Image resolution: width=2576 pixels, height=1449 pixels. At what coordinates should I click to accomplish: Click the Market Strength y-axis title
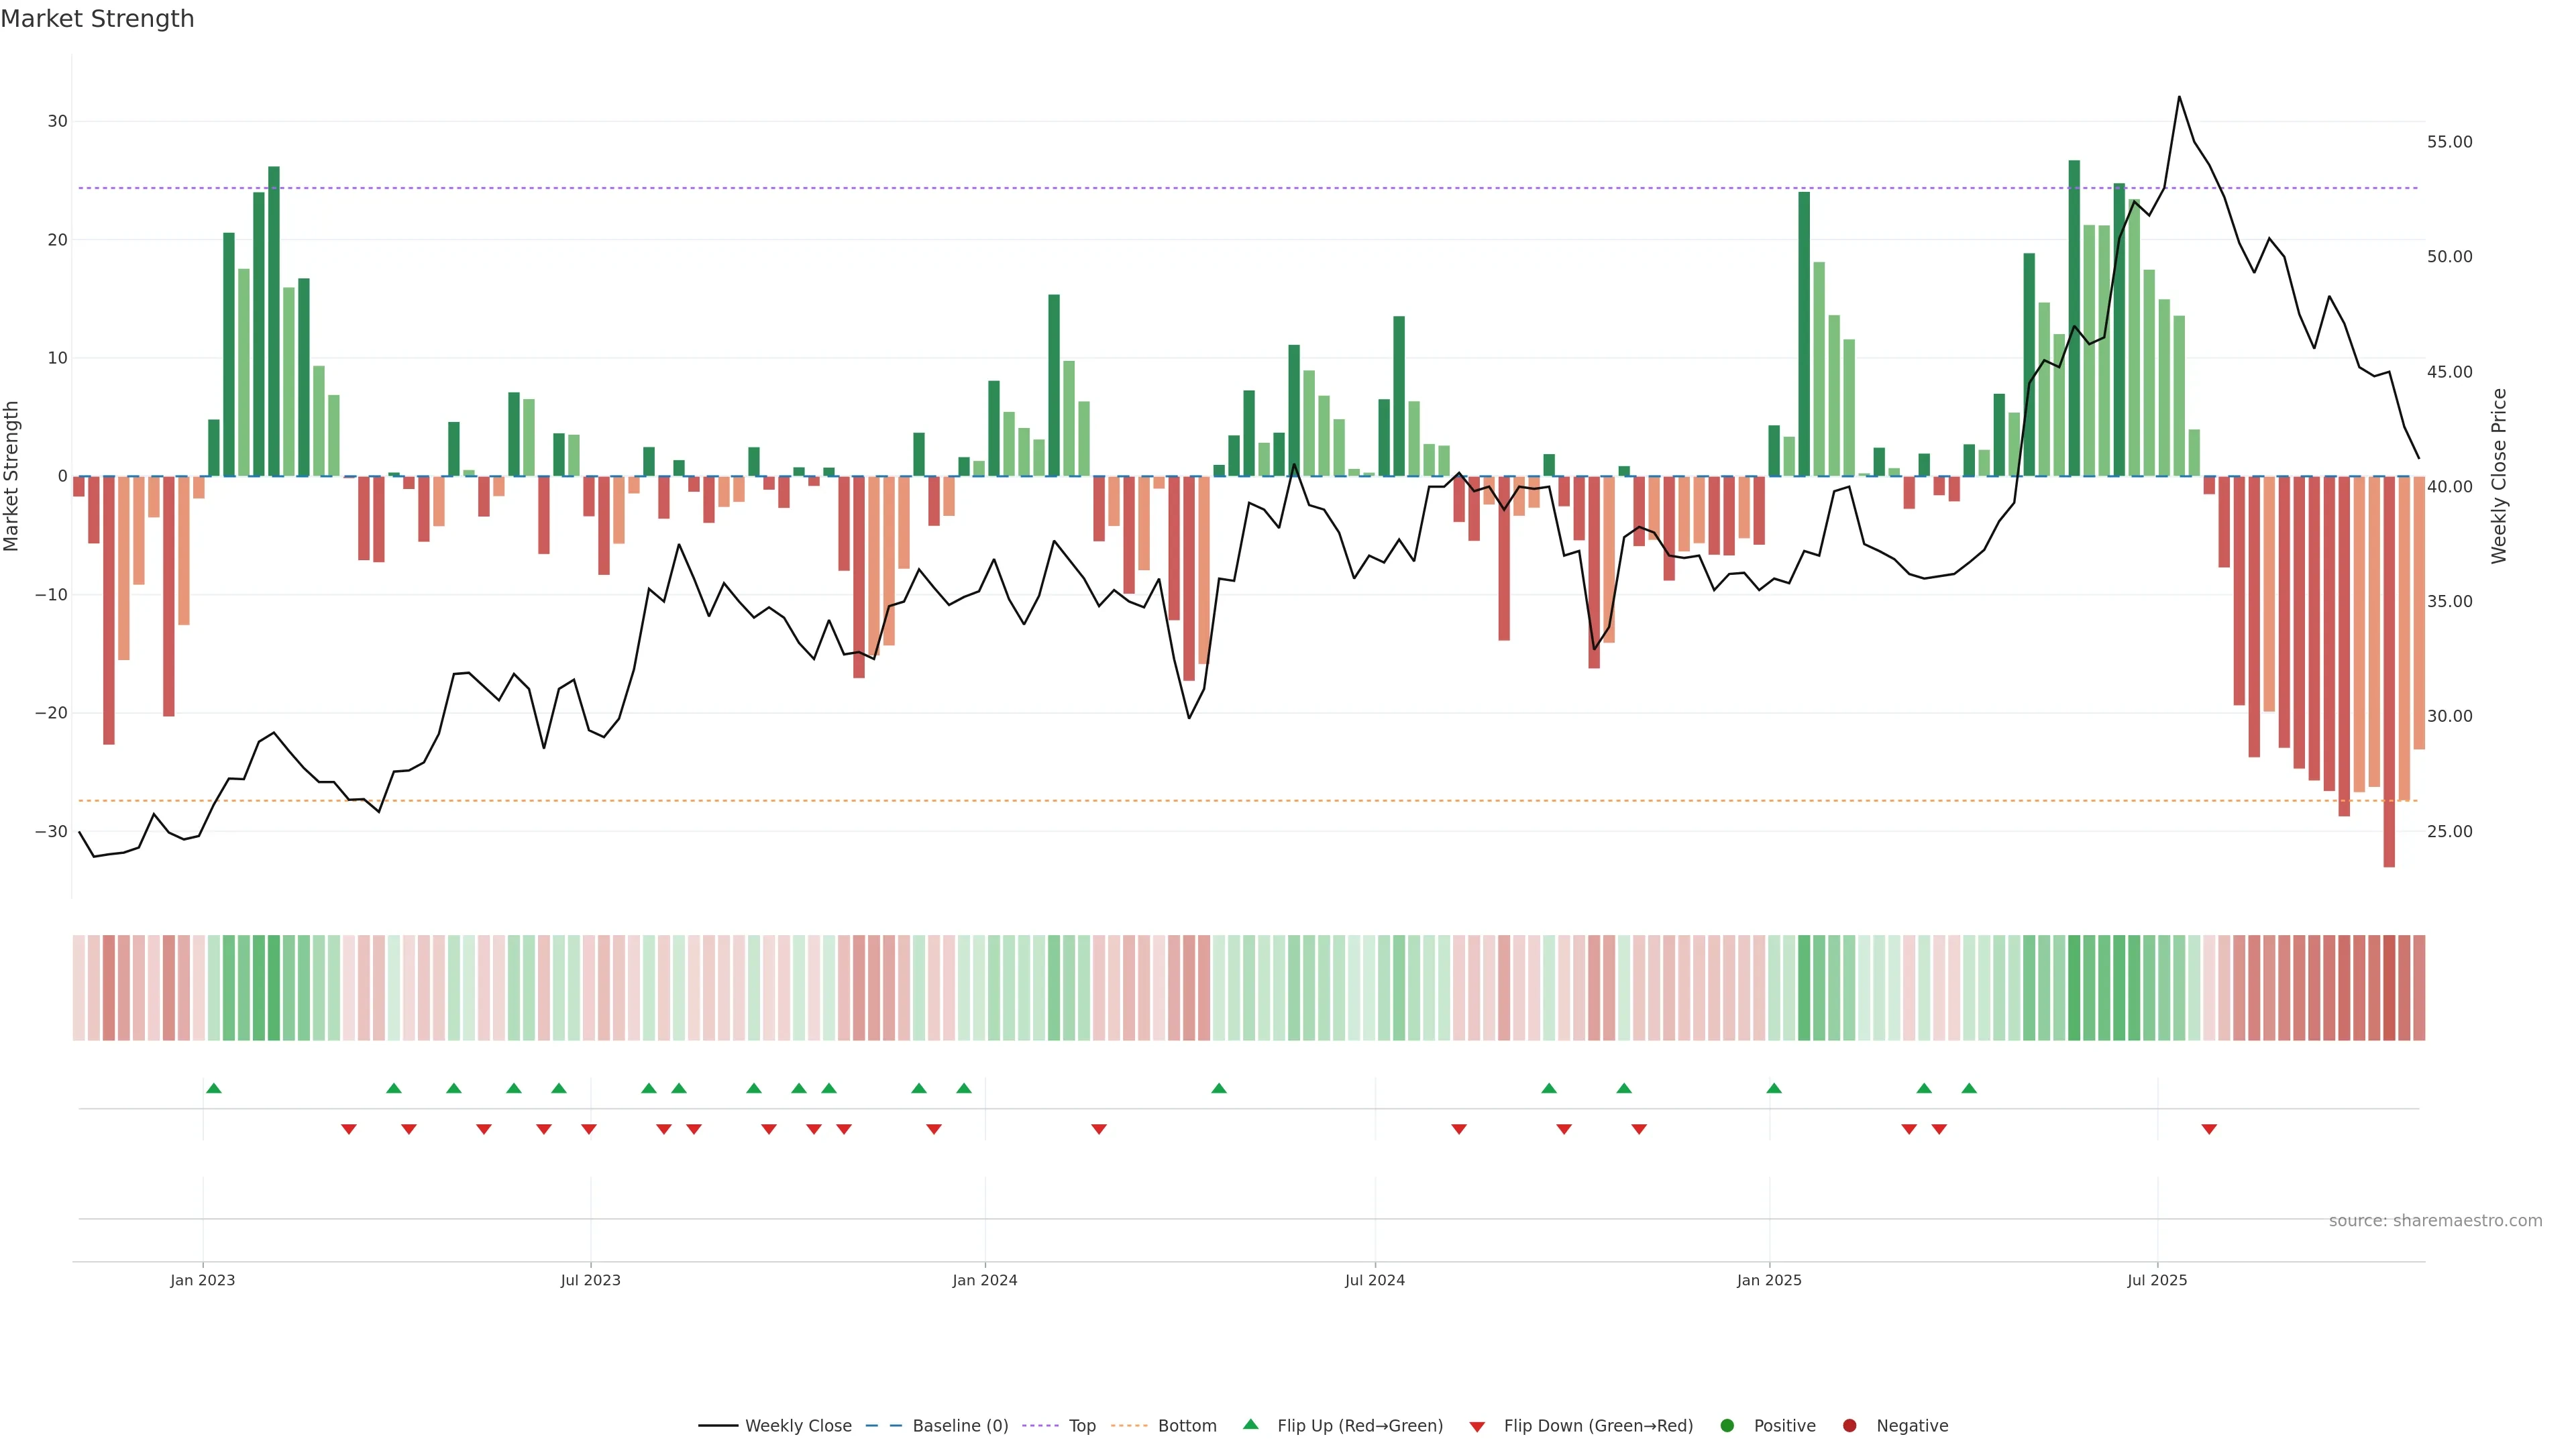(12, 476)
